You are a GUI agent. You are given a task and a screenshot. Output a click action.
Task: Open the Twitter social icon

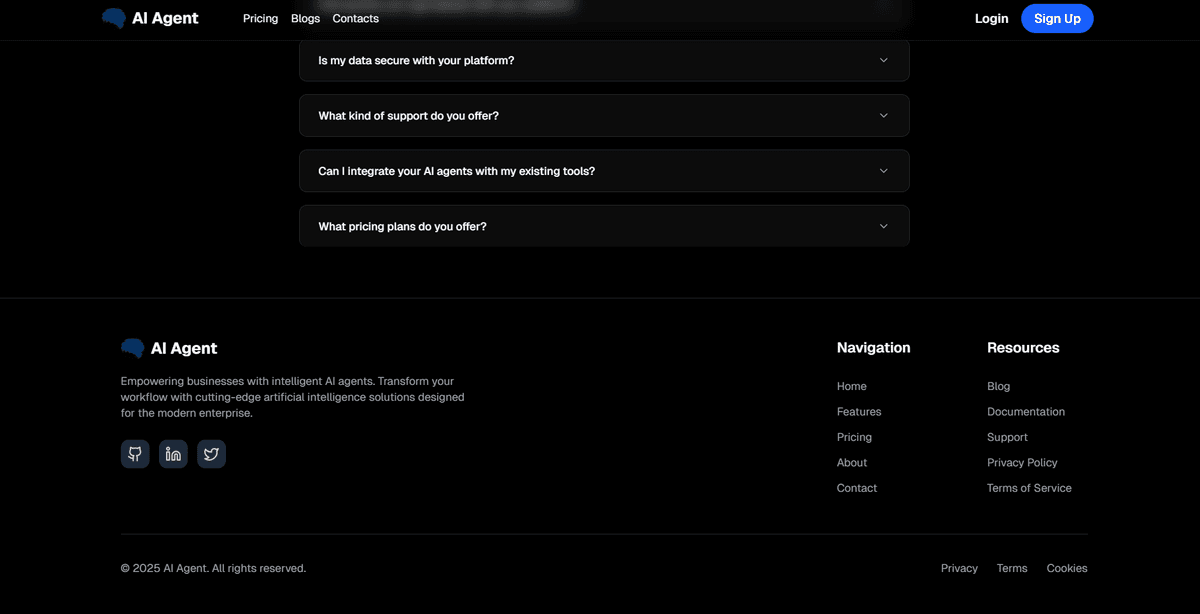pyautogui.click(x=211, y=454)
